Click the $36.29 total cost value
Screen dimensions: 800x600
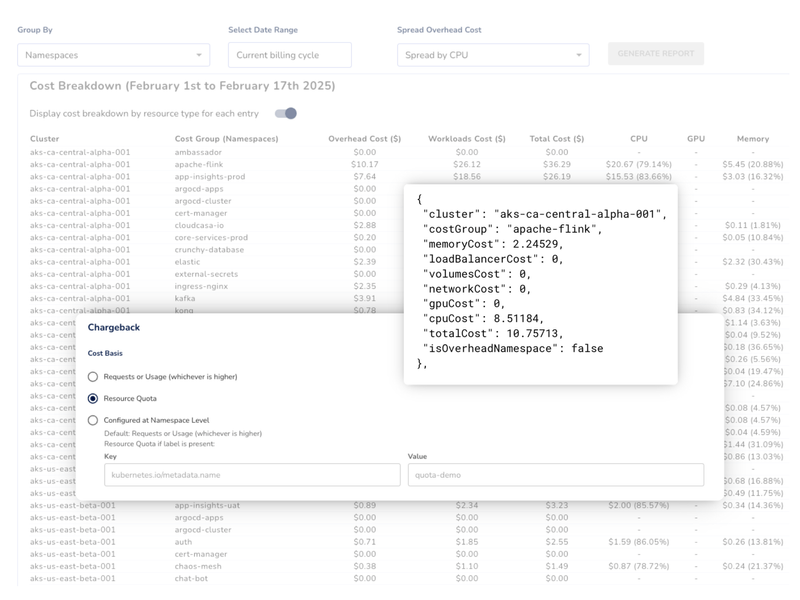[x=557, y=164]
